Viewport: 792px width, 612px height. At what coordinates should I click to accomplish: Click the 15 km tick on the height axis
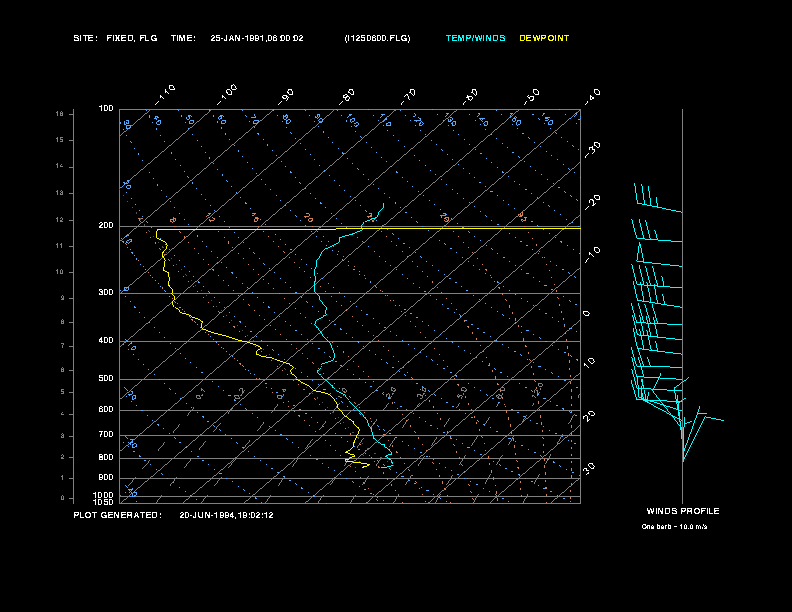tap(60, 140)
